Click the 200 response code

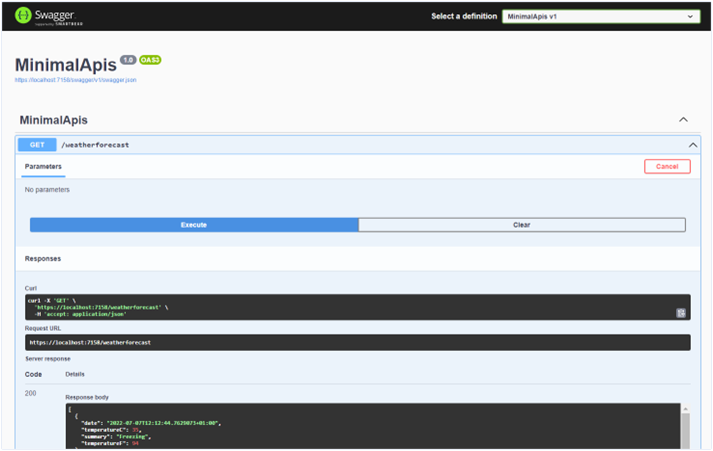click(31, 394)
